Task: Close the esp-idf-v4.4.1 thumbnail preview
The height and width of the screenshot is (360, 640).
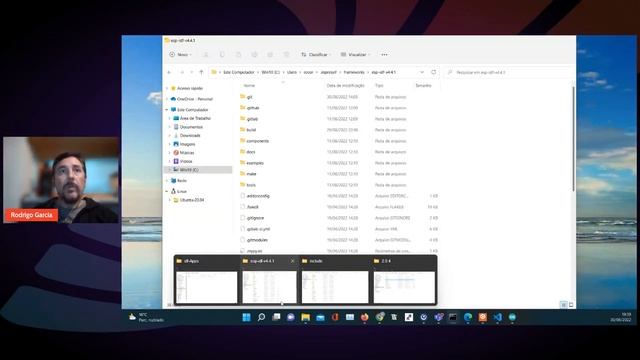Action: point(292,261)
